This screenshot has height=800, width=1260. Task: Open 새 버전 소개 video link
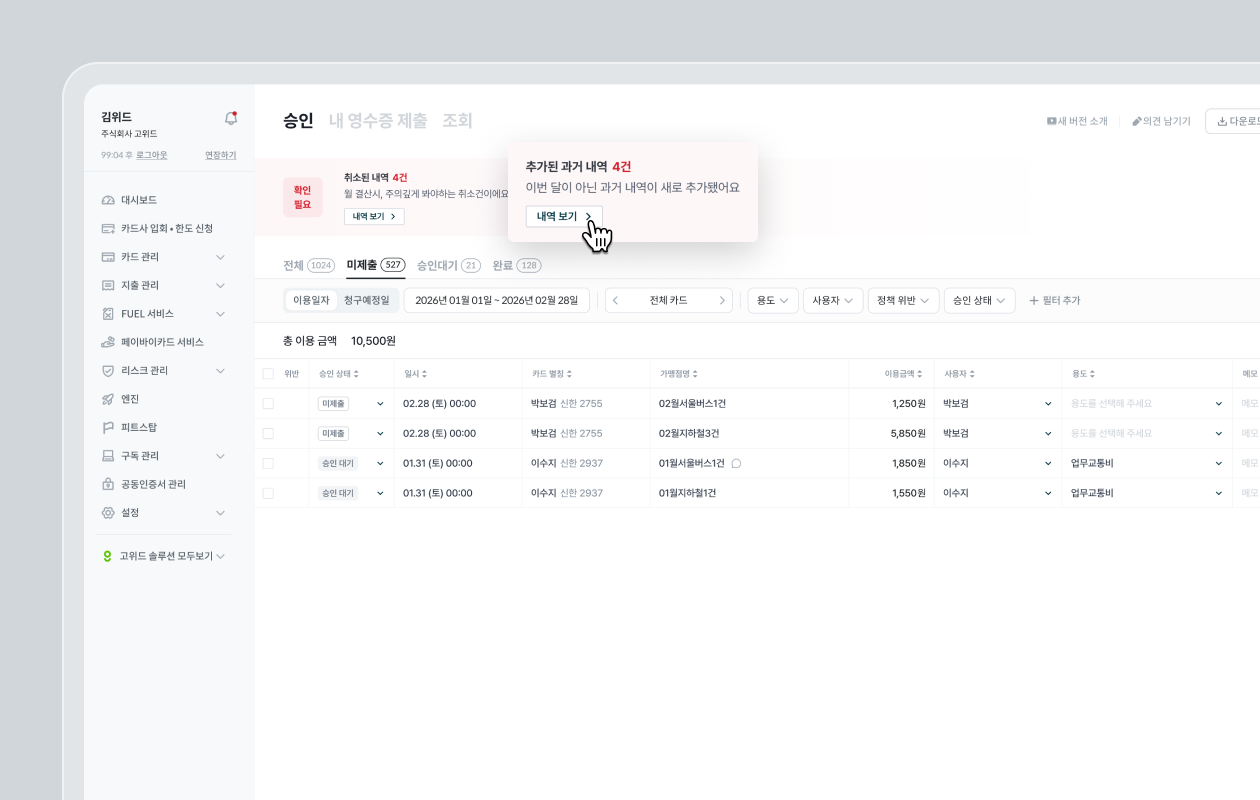[1077, 121]
